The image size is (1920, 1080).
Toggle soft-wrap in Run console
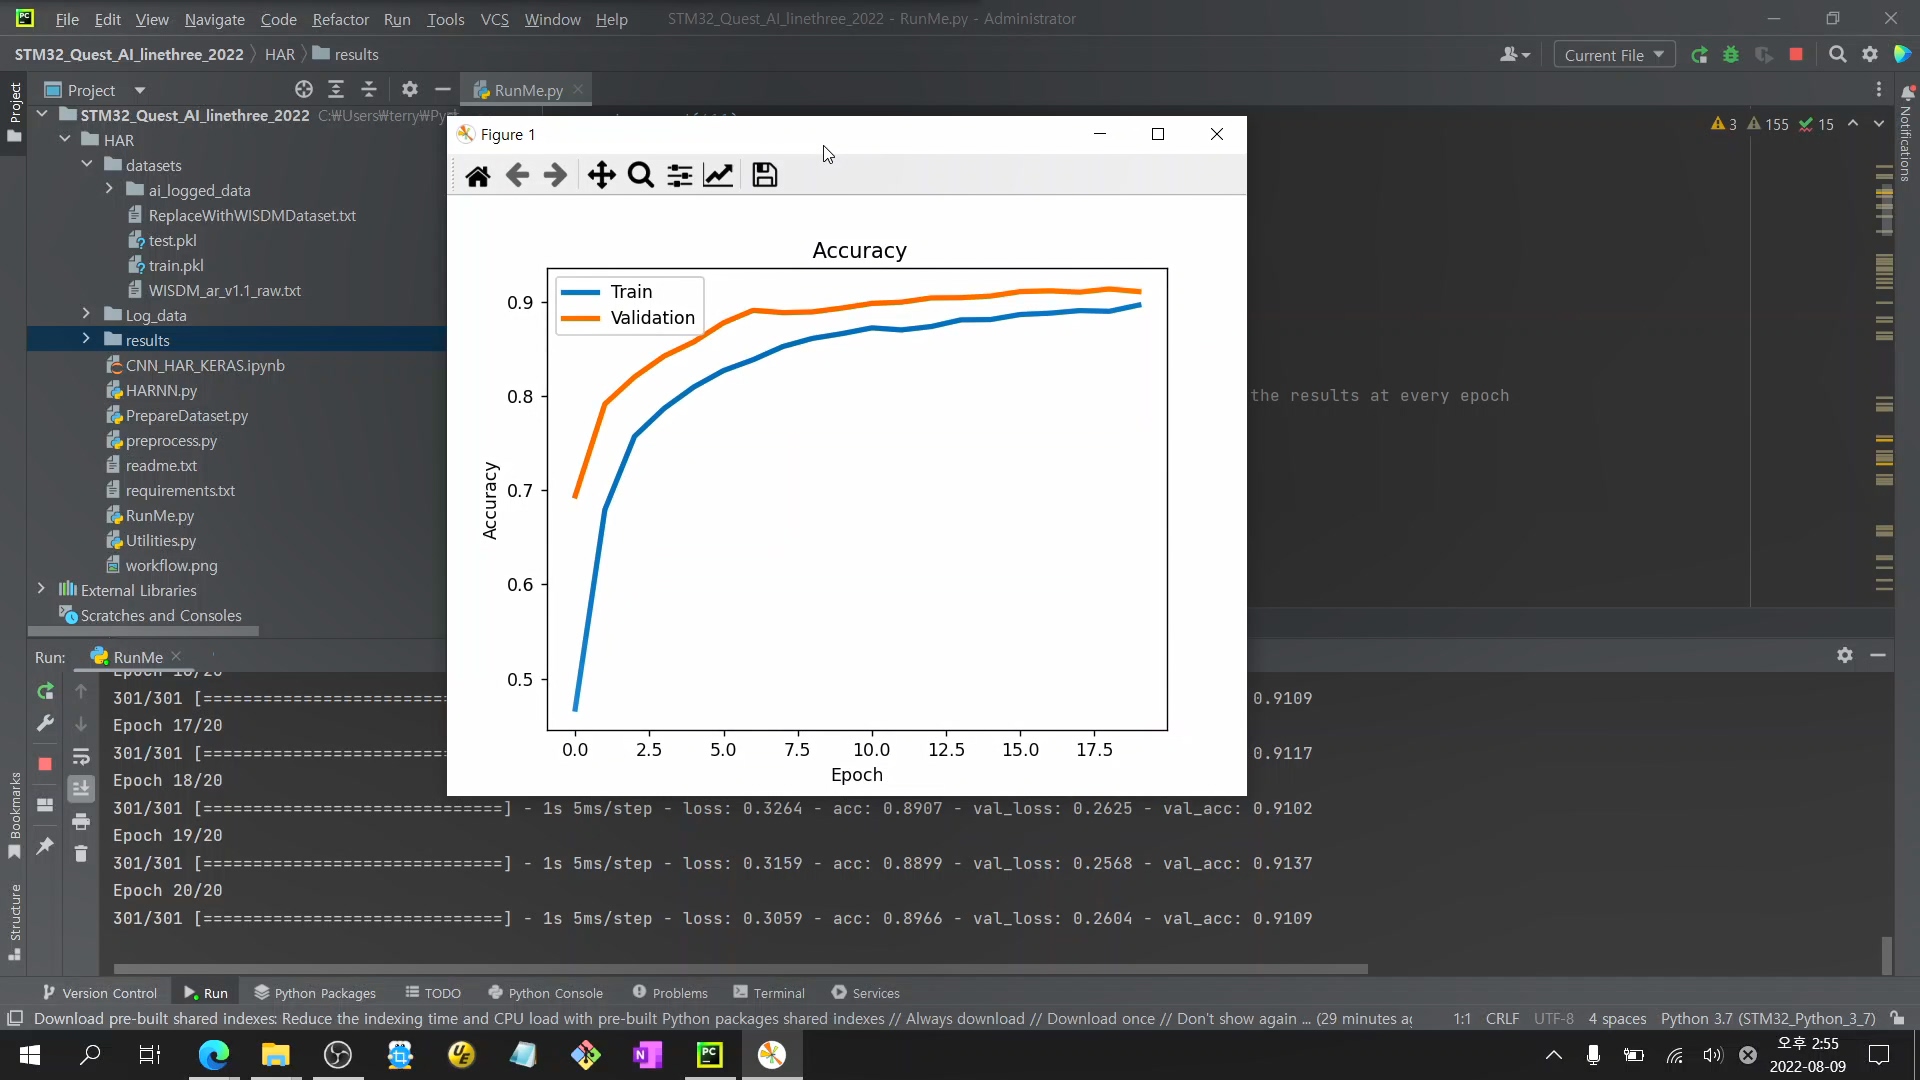[81, 757]
